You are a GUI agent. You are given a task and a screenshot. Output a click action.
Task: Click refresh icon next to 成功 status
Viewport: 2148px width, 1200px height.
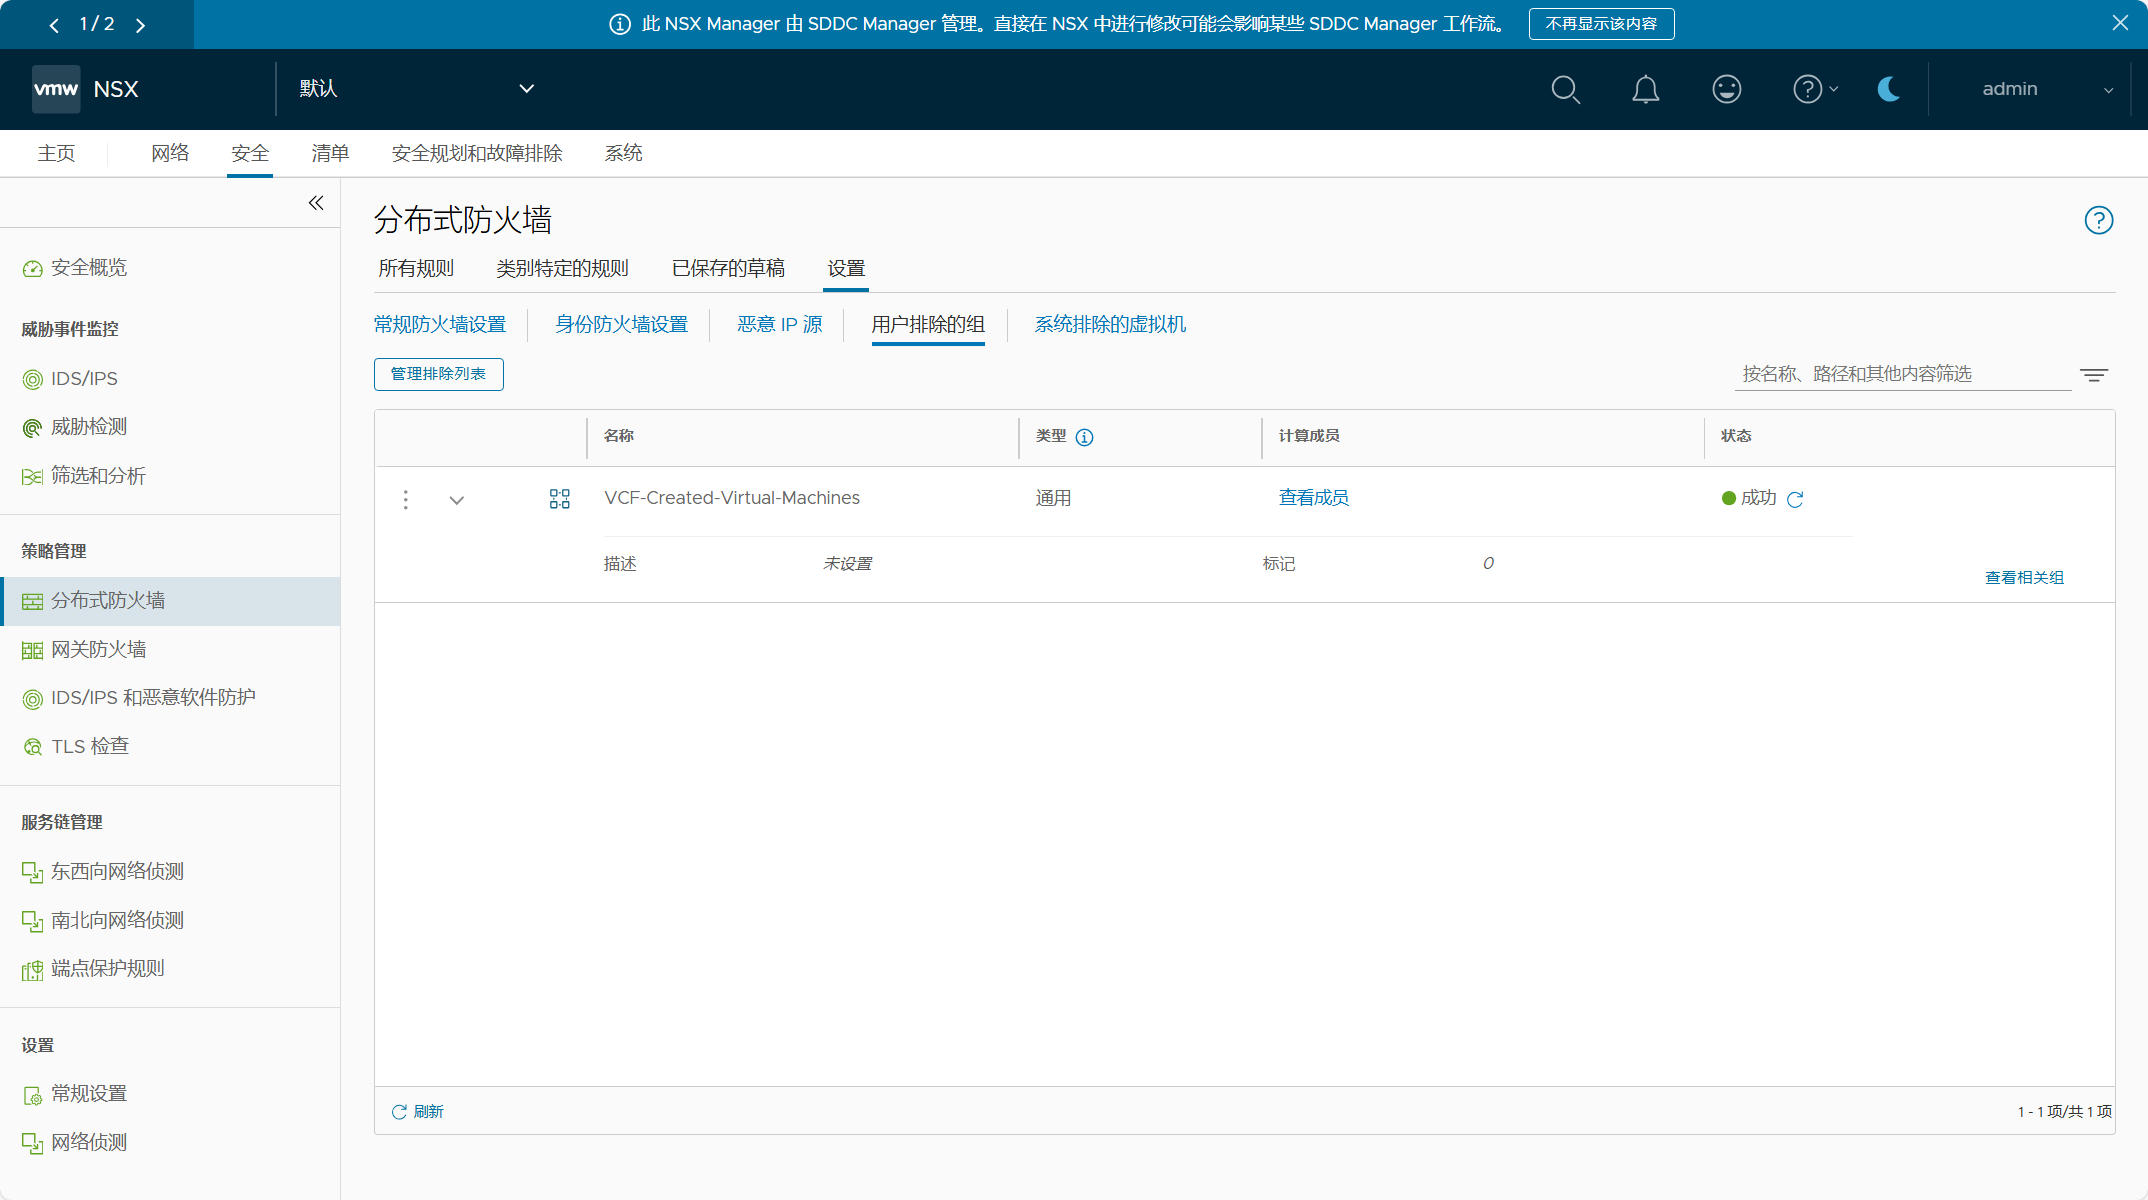(1795, 499)
